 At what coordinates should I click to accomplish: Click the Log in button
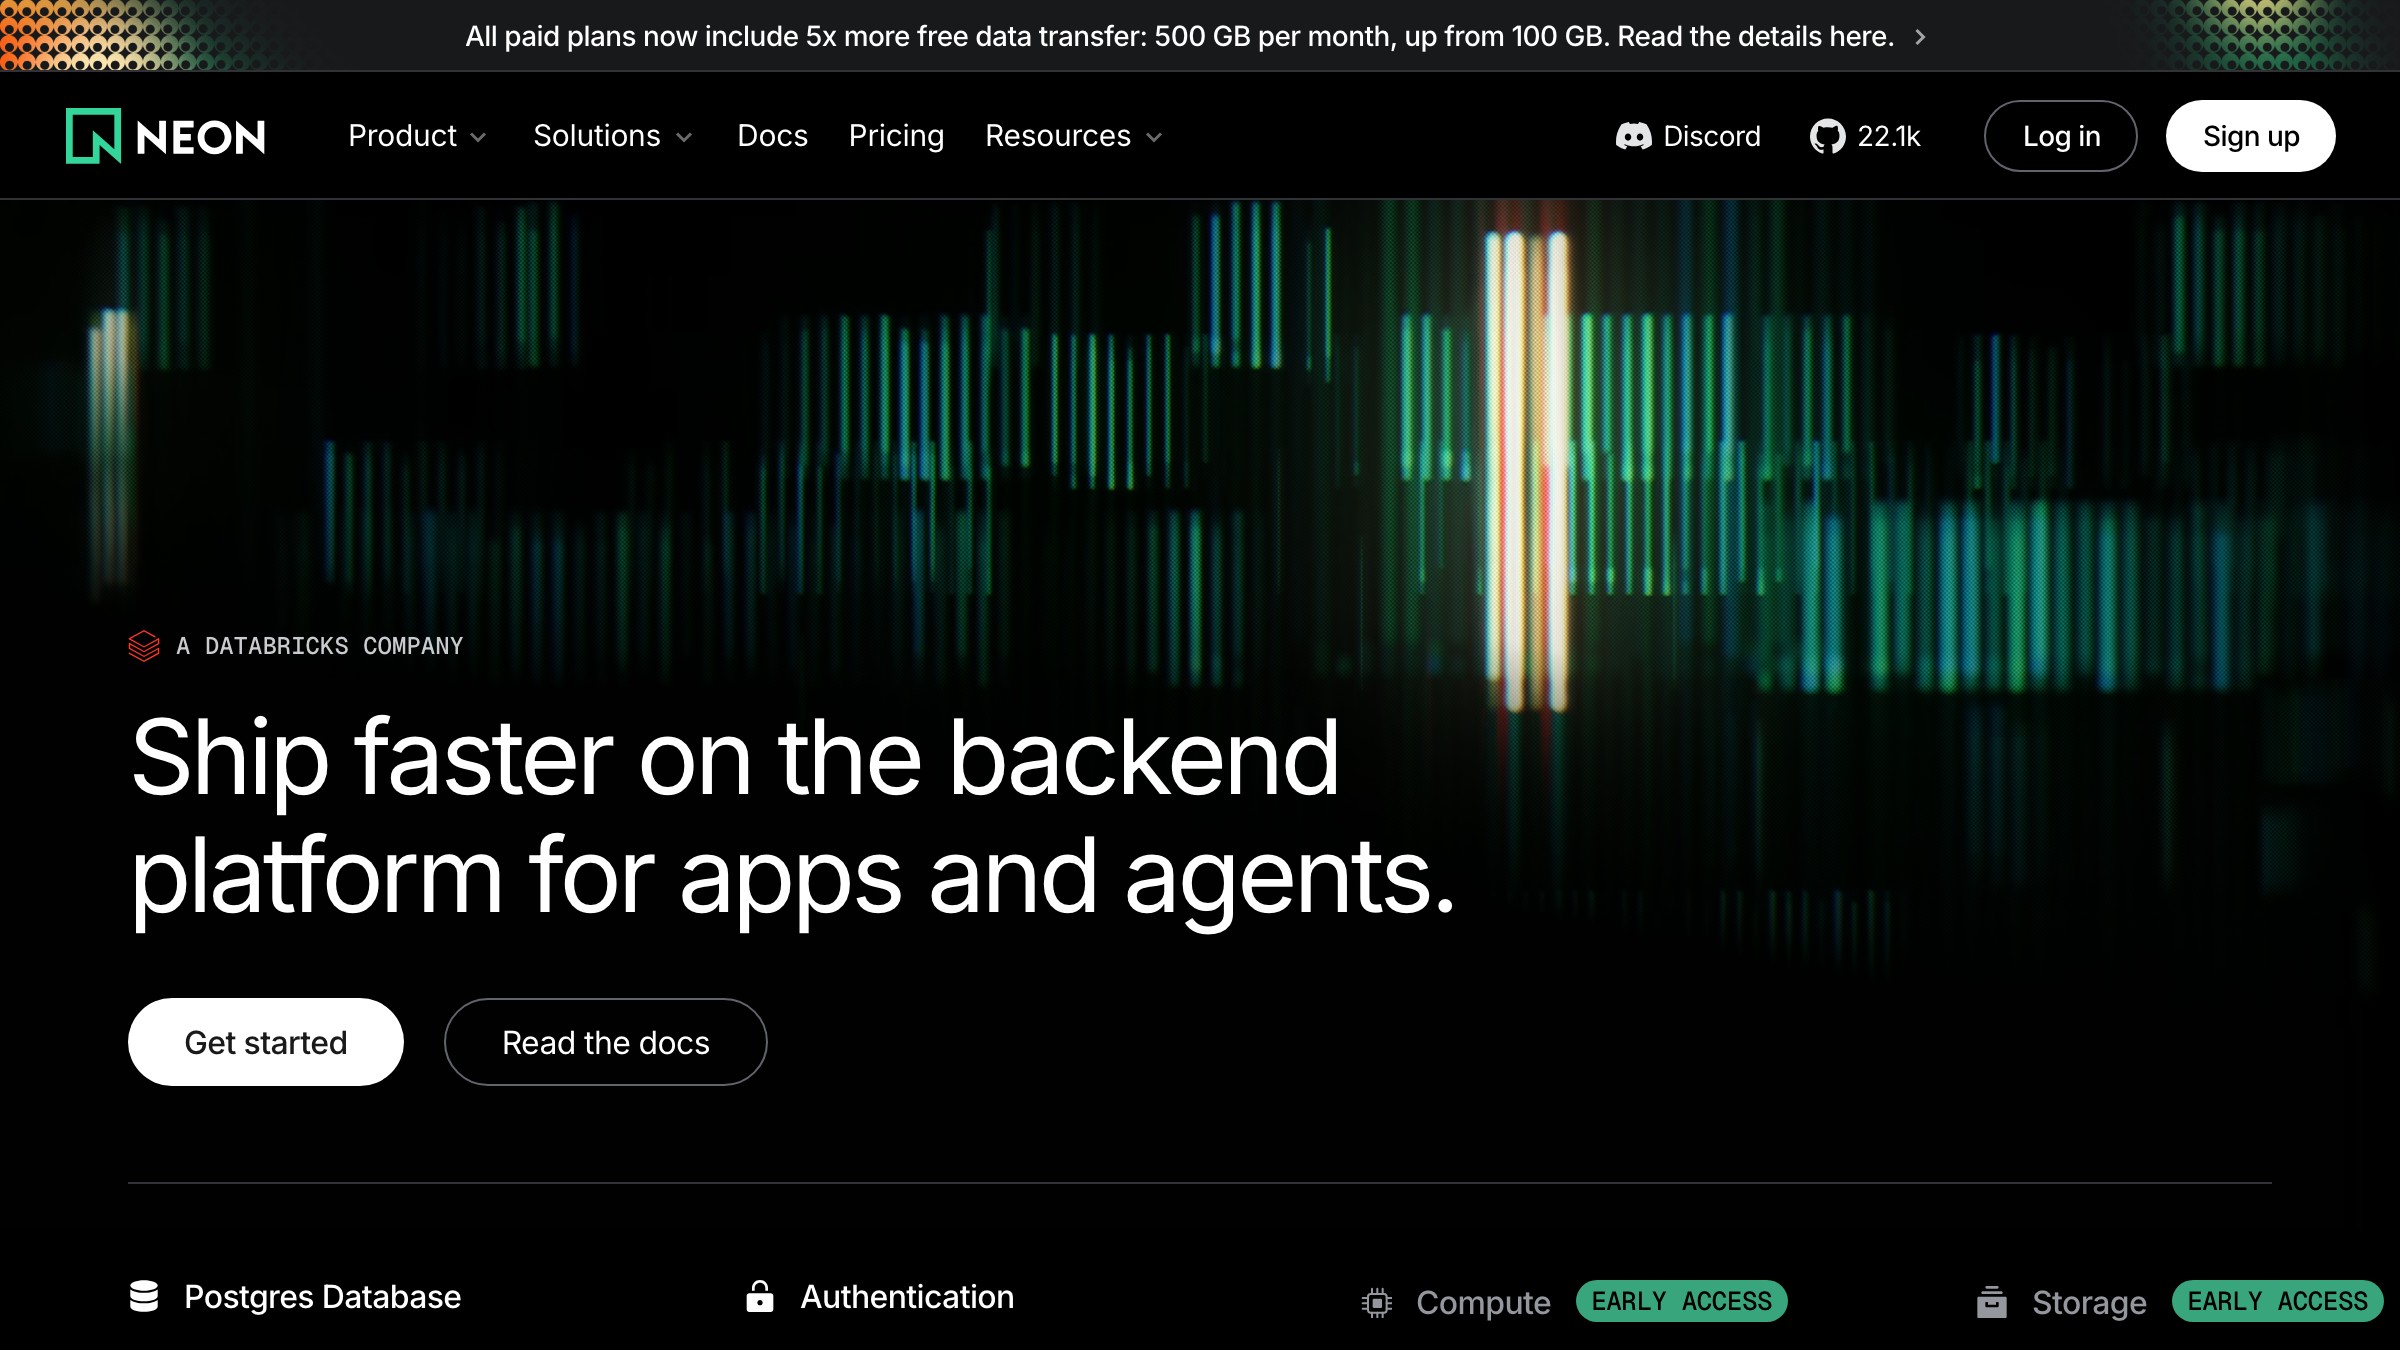click(2061, 136)
